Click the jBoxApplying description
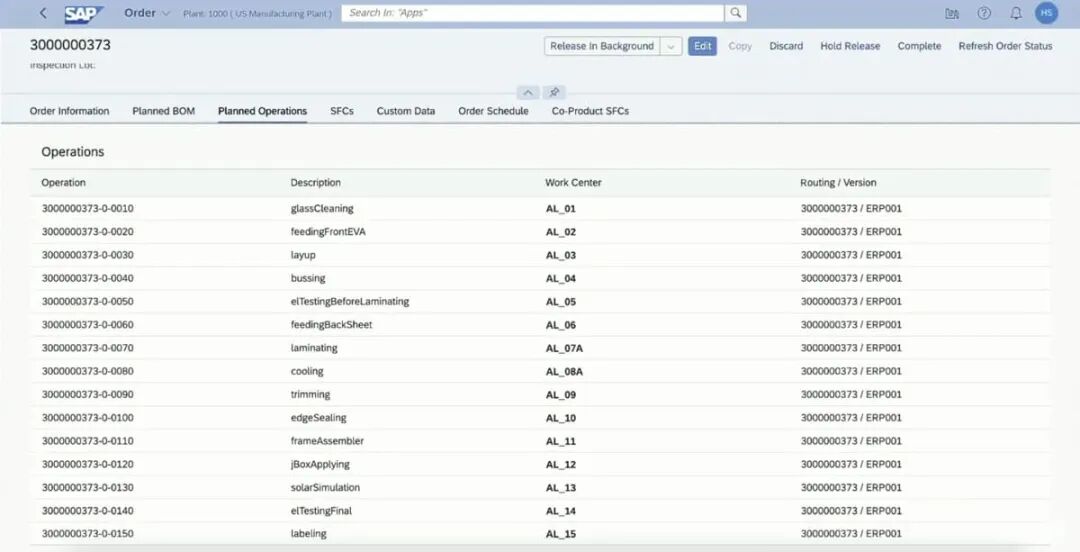Viewport: 1080px width, 552px height. pos(320,464)
